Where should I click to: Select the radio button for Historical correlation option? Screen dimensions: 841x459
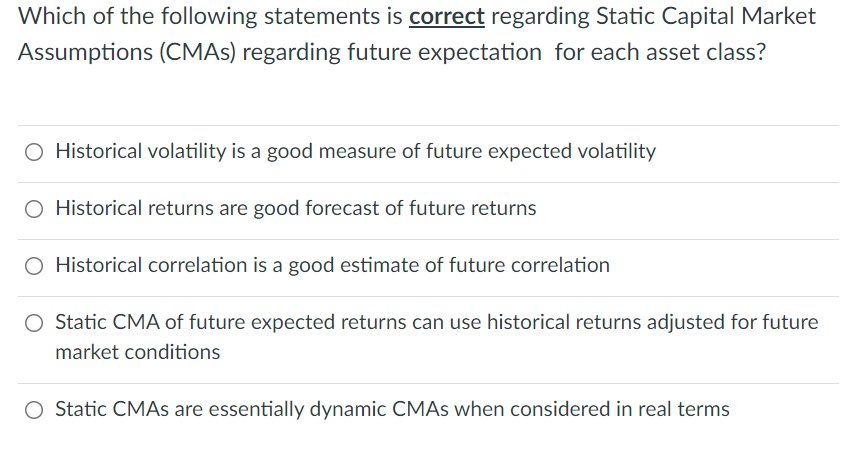(34, 266)
